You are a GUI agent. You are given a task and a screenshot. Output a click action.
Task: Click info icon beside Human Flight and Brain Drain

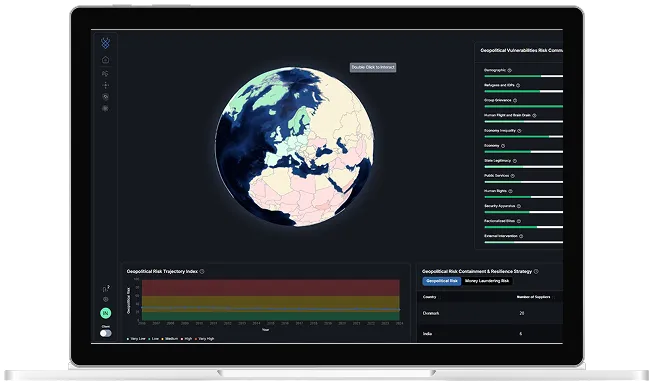(534, 115)
